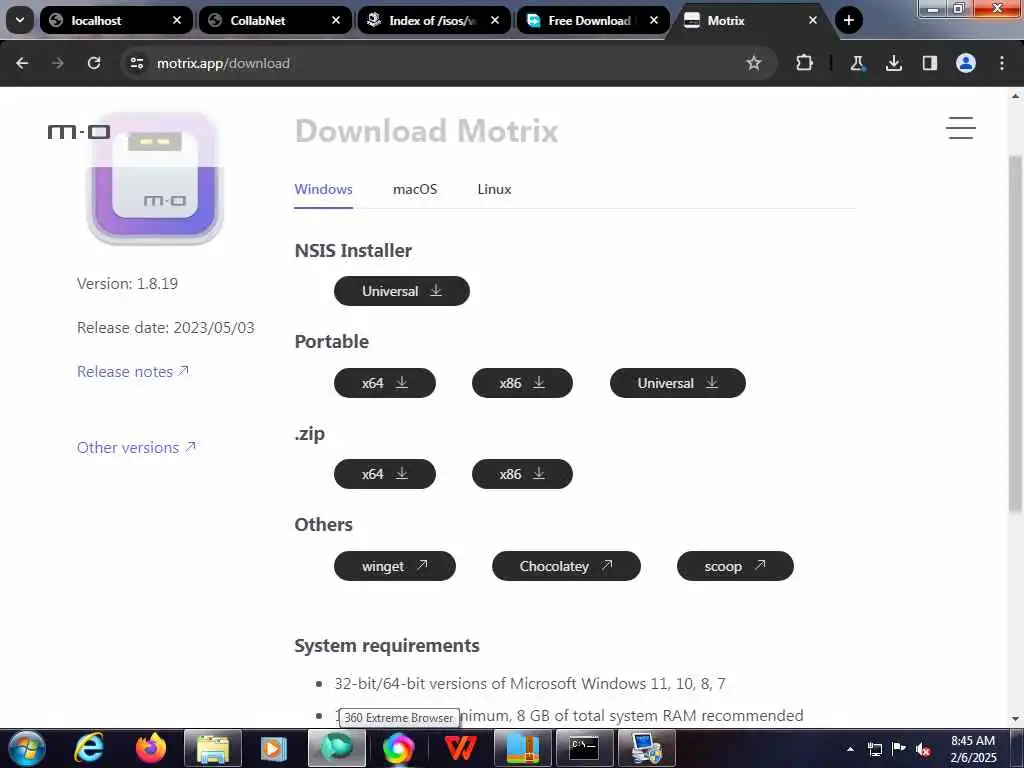Select the macOS platform tab
This screenshot has height=768, width=1024.
click(x=415, y=189)
